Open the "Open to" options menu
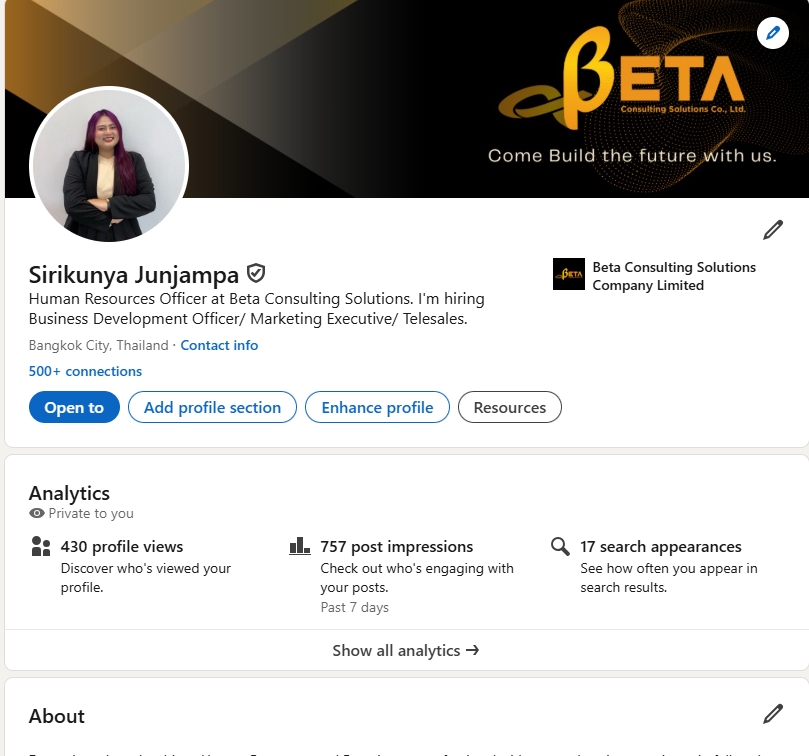This screenshot has height=756, width=809. click(74, 407)
